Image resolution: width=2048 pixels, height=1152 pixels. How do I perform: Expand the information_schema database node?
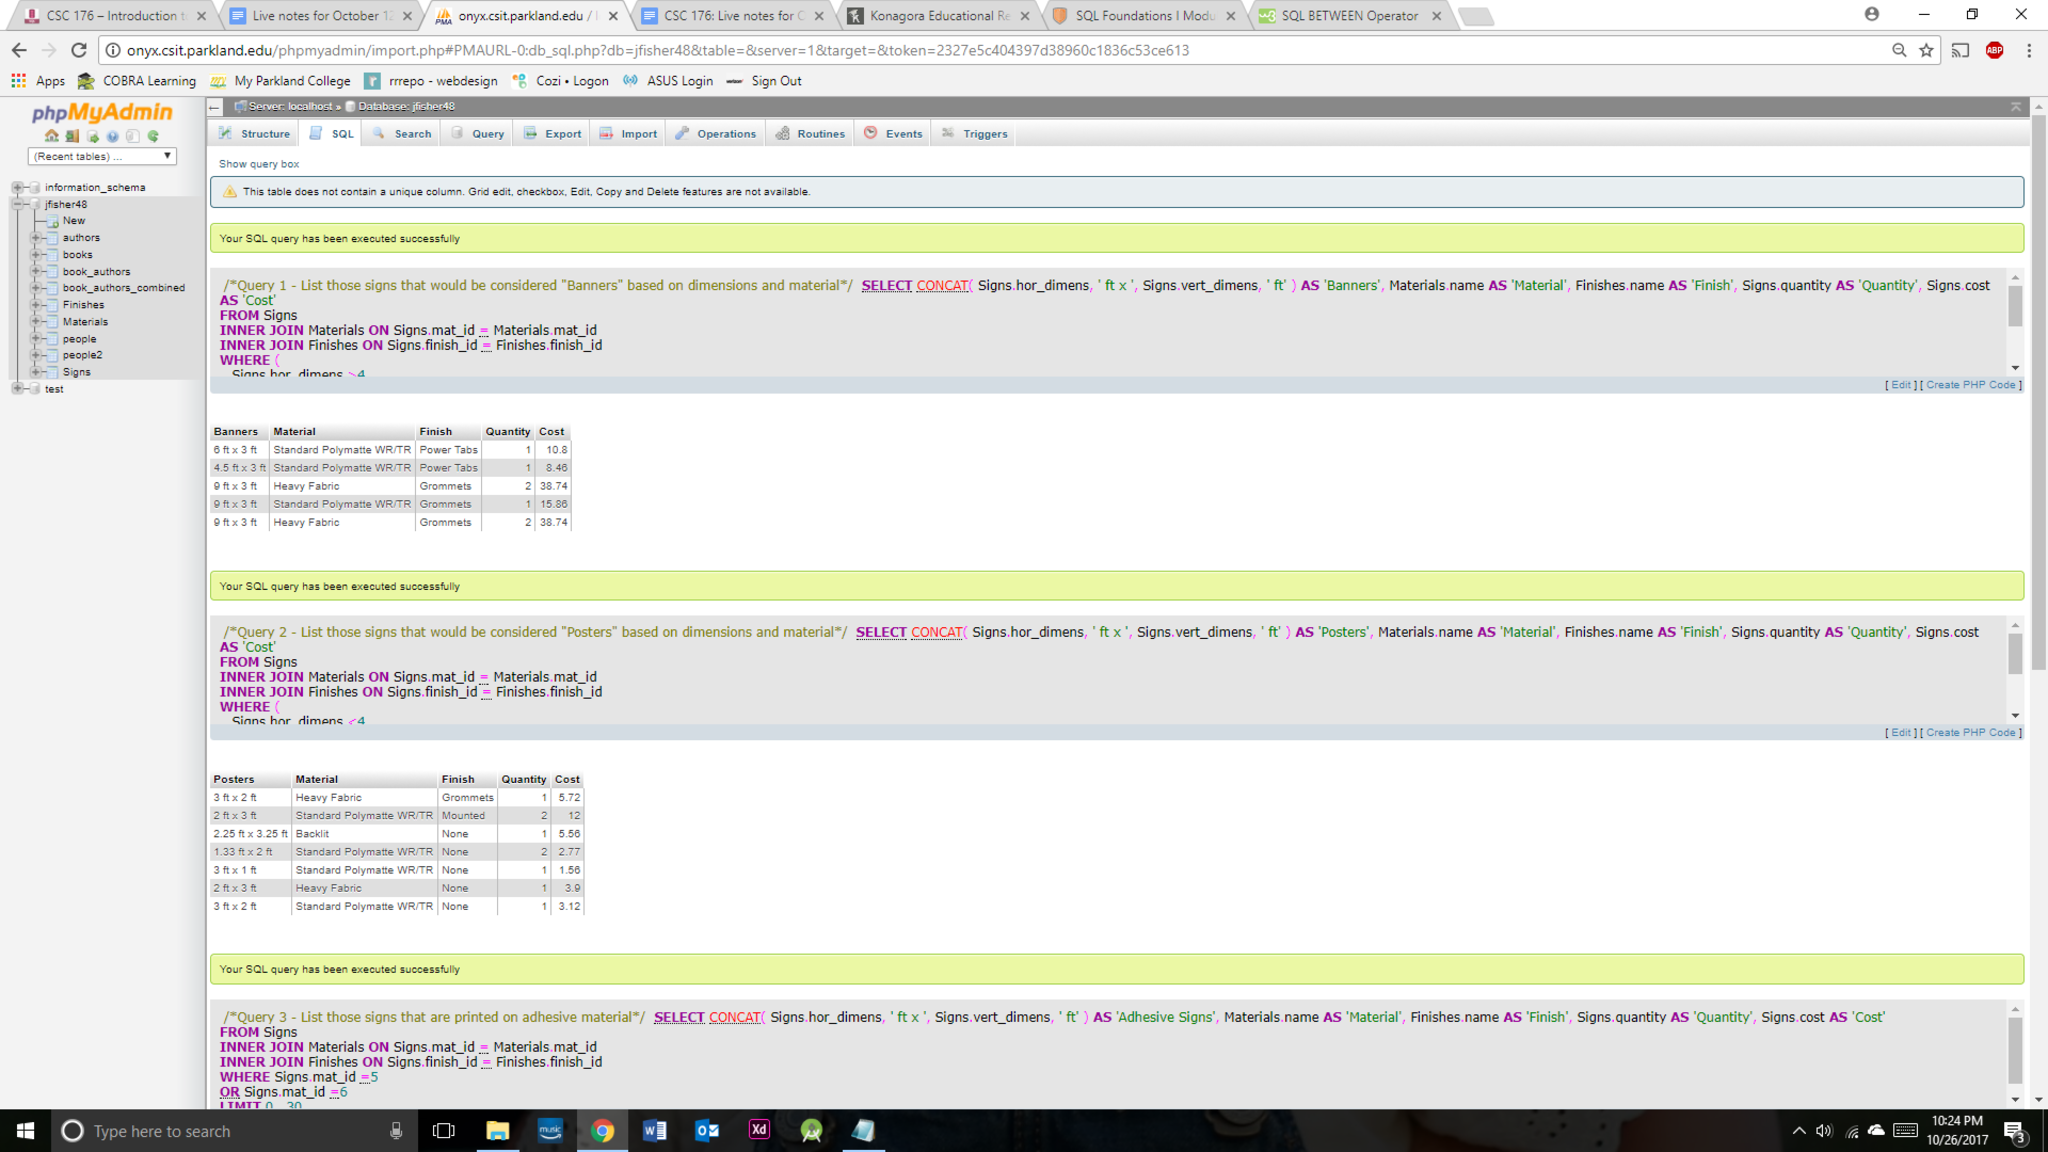17,187
